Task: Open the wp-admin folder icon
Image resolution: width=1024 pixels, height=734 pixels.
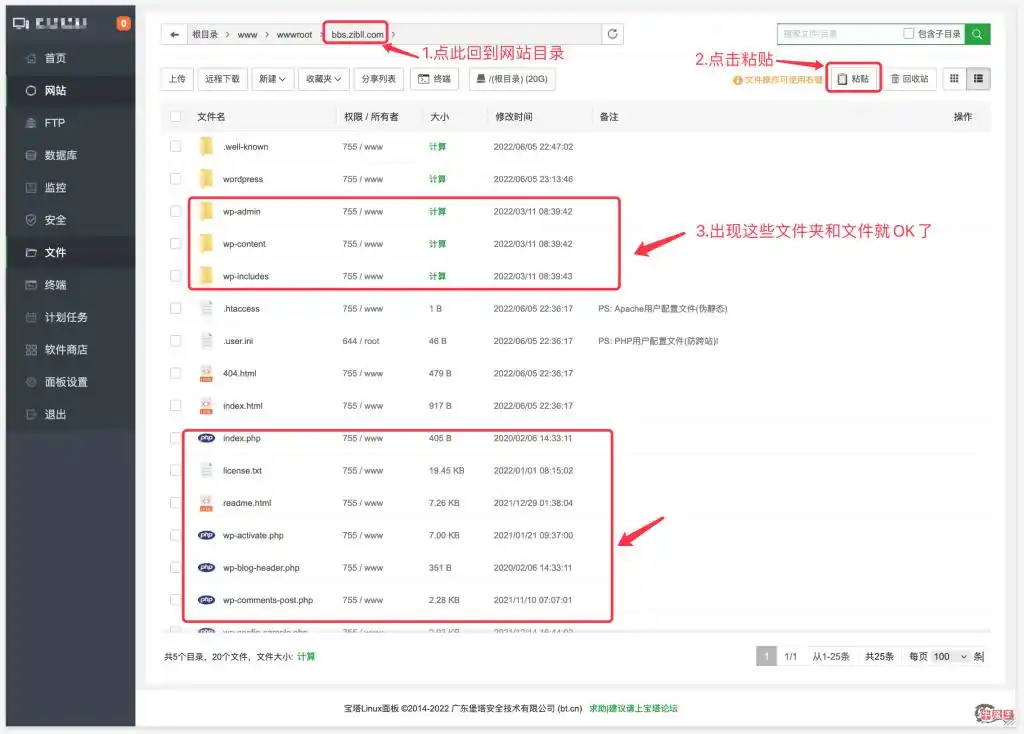Action: coord(206,211)
